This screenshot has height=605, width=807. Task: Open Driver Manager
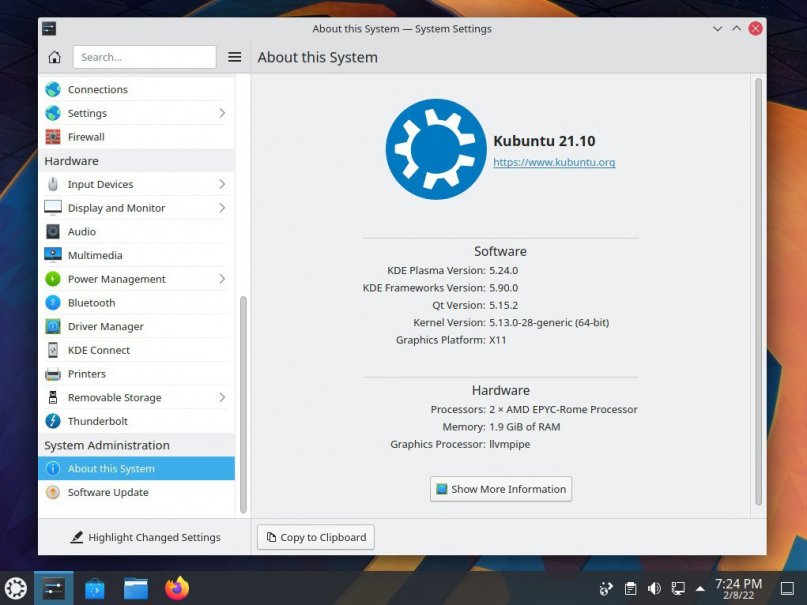tap(105, 327)
